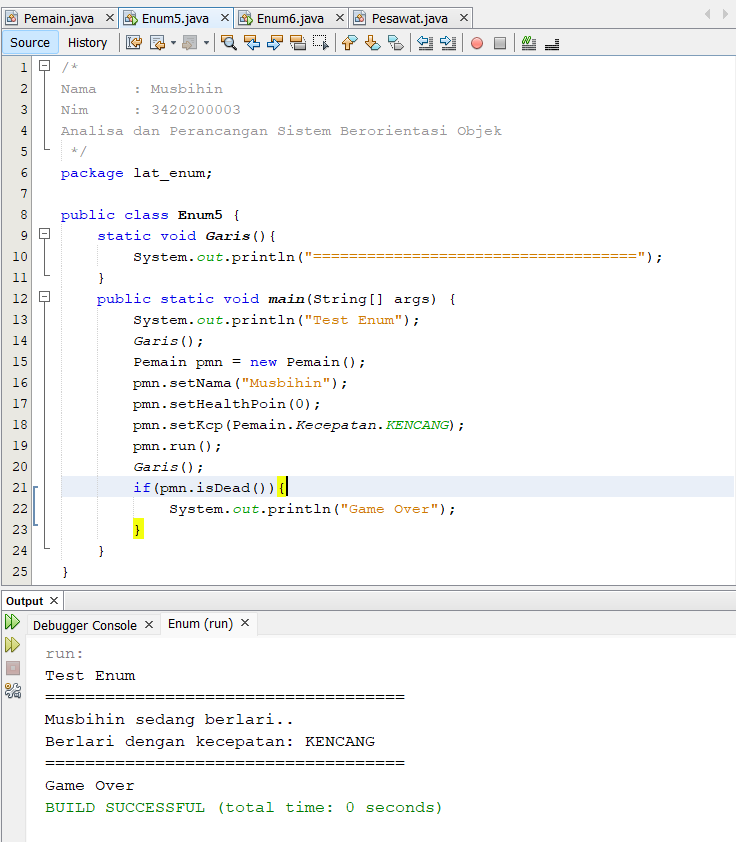
Task: Jump to Last Edit location icon
Action: pos(134,42)
